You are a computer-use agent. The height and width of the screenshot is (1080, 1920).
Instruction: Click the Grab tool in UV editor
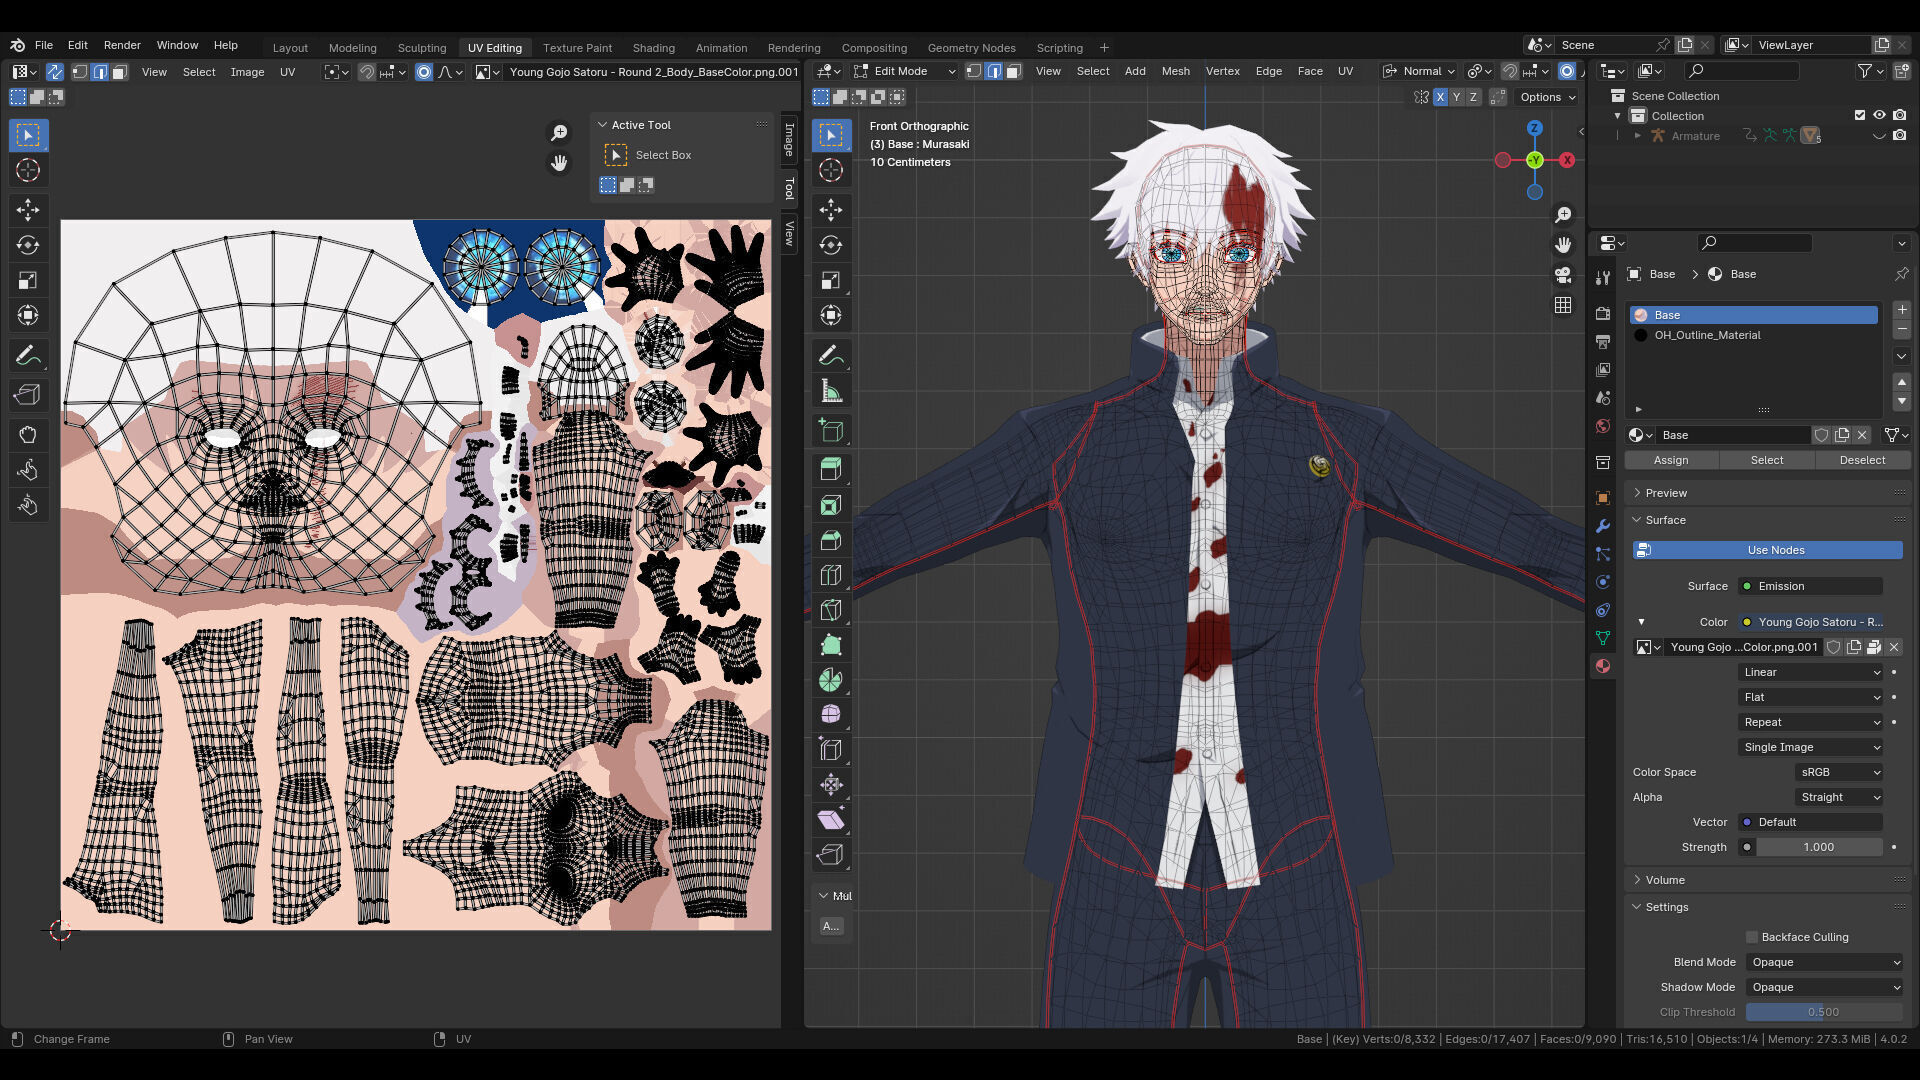point(28,434)
